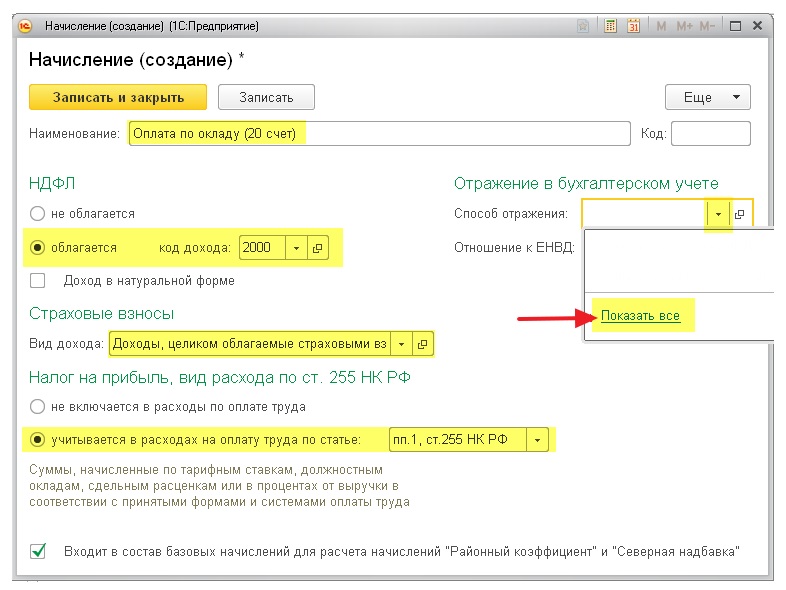Click the 'пп.1, ст.255 НК РФ' field
This screenshot has height=590, width=786.
(458, 440)
